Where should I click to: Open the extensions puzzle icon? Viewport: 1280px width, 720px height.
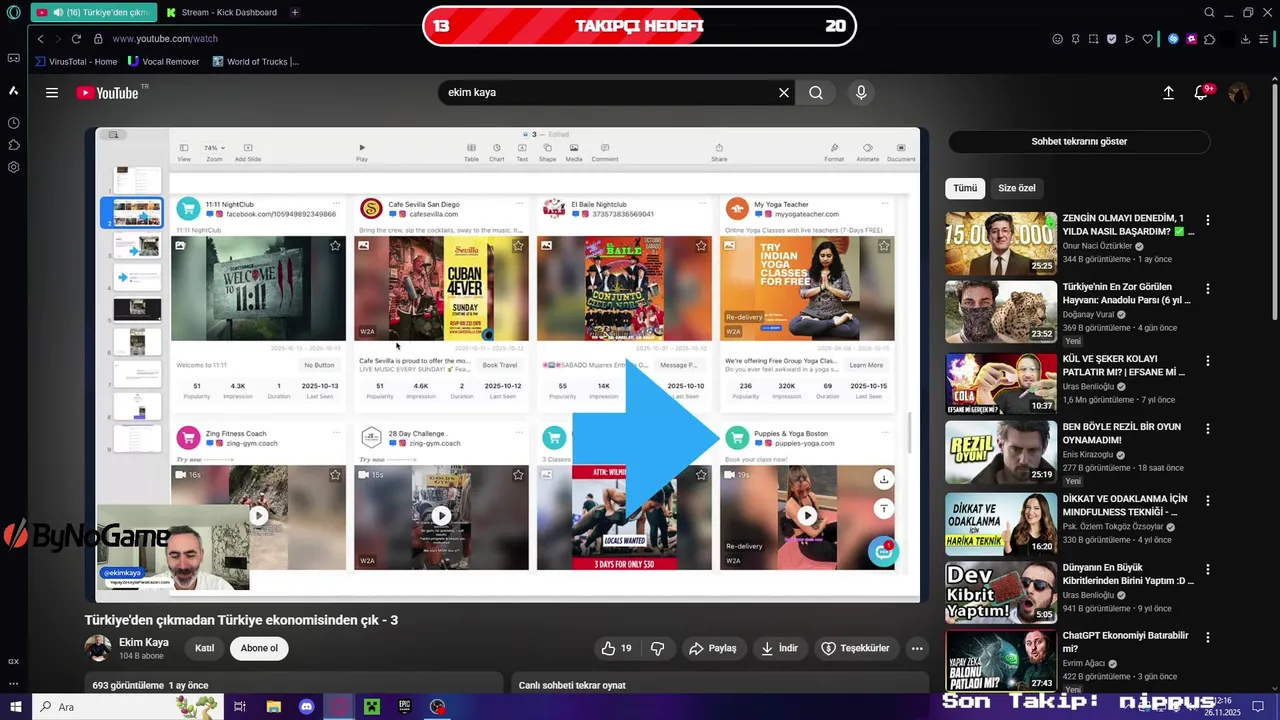(x=1210, y=39)
